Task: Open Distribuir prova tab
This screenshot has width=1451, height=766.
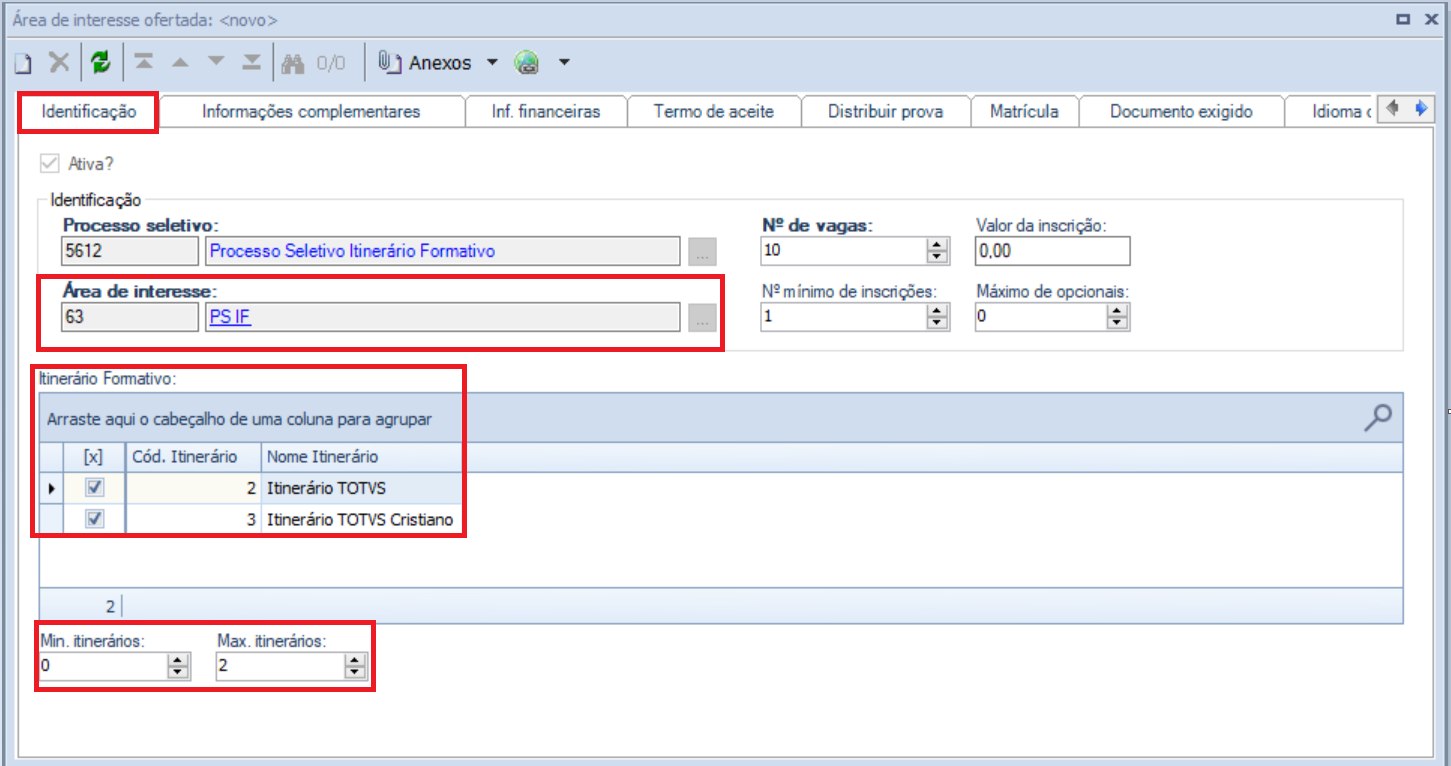Action: (885, 111)
